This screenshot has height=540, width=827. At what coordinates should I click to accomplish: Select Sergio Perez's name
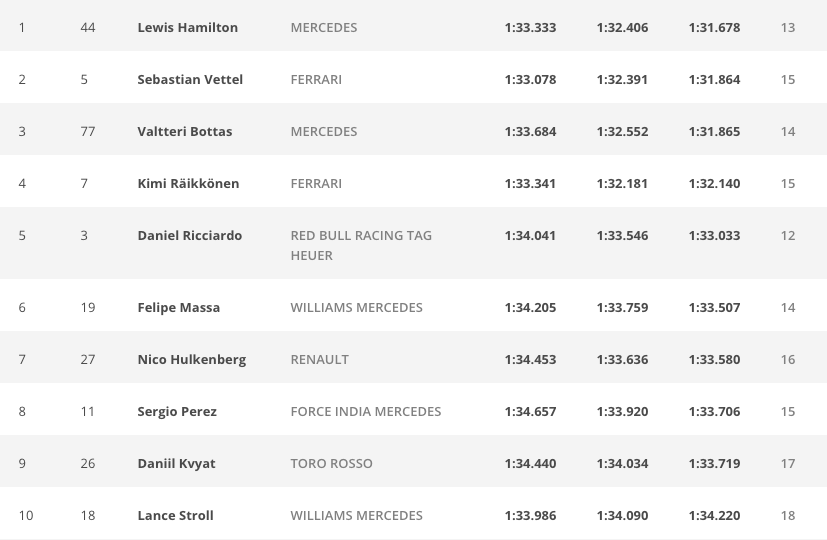point(177,411)
